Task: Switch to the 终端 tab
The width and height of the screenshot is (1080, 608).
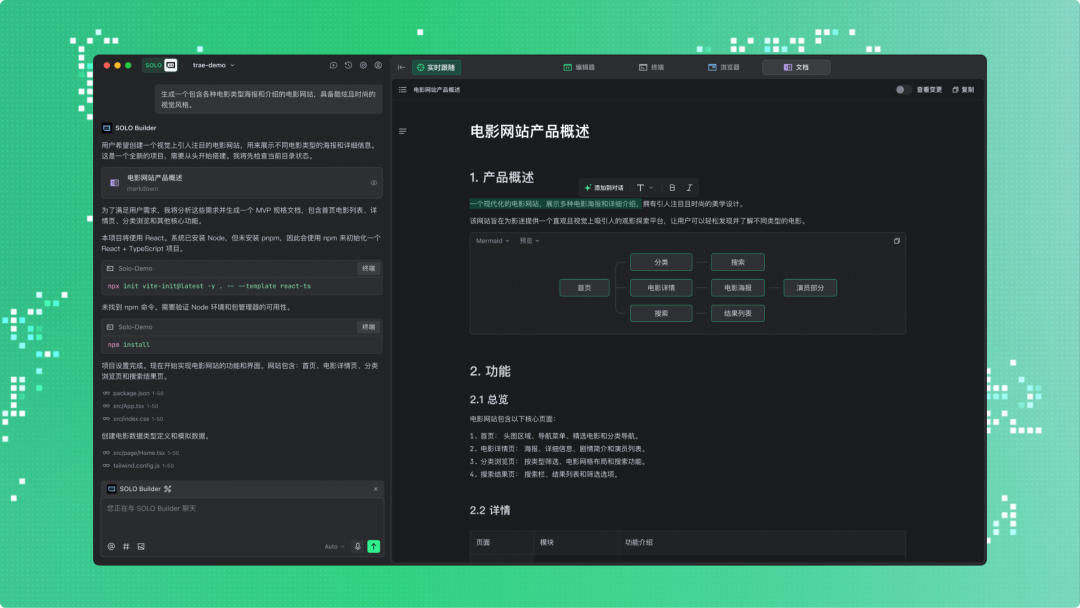Action: click(x=652, y=67)
